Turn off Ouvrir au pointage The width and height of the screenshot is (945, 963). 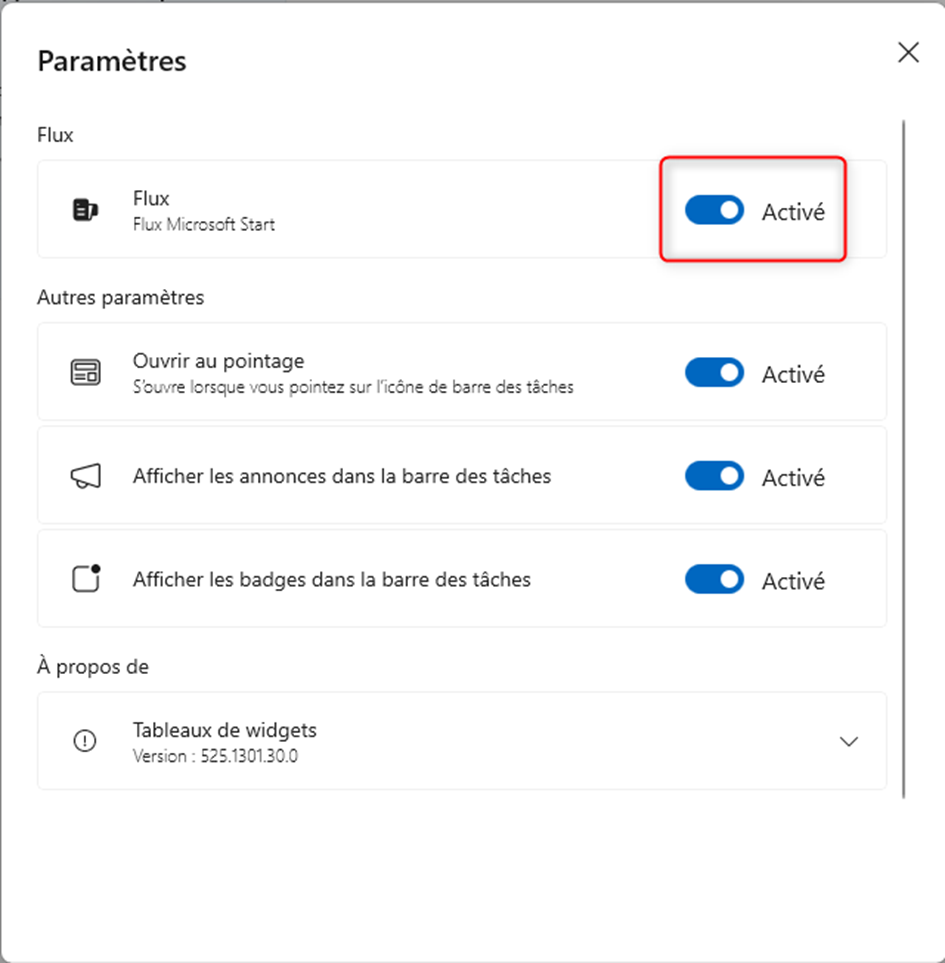713,373
